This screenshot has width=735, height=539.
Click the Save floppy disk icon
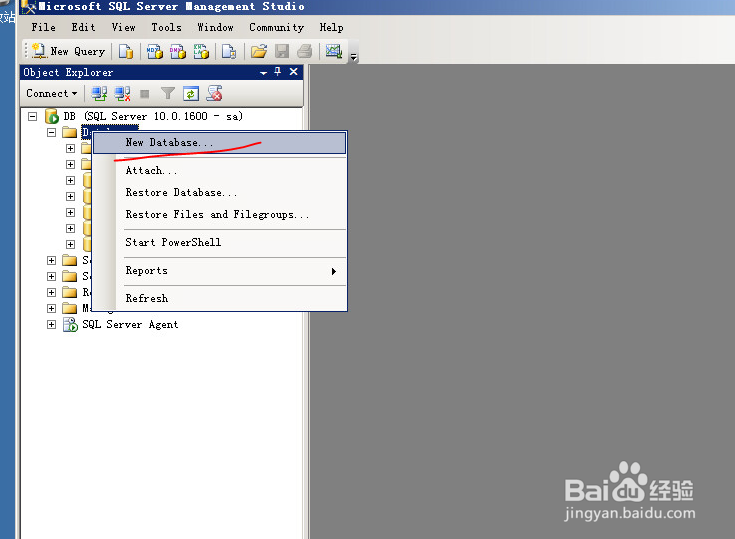pos(282,51)
